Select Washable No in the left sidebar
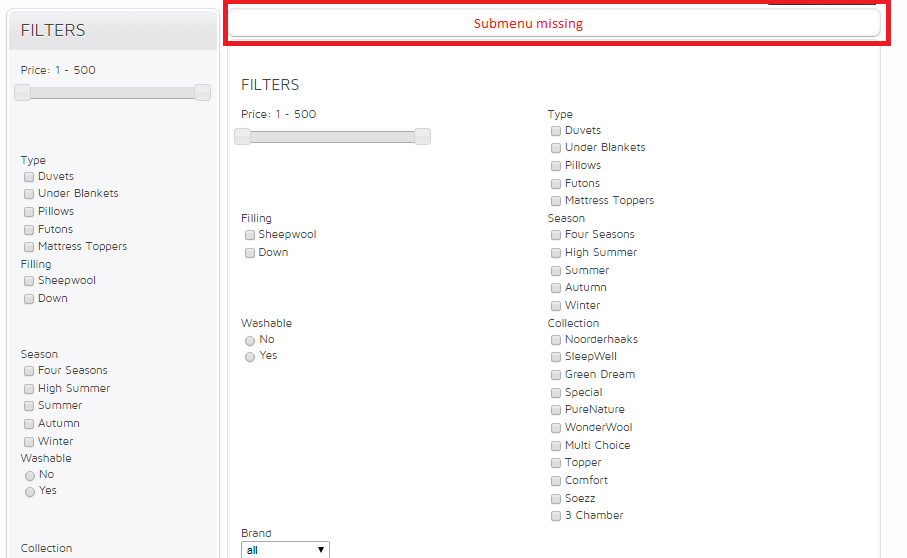Screen dimensions: 907x558 (x=30, y=475)
